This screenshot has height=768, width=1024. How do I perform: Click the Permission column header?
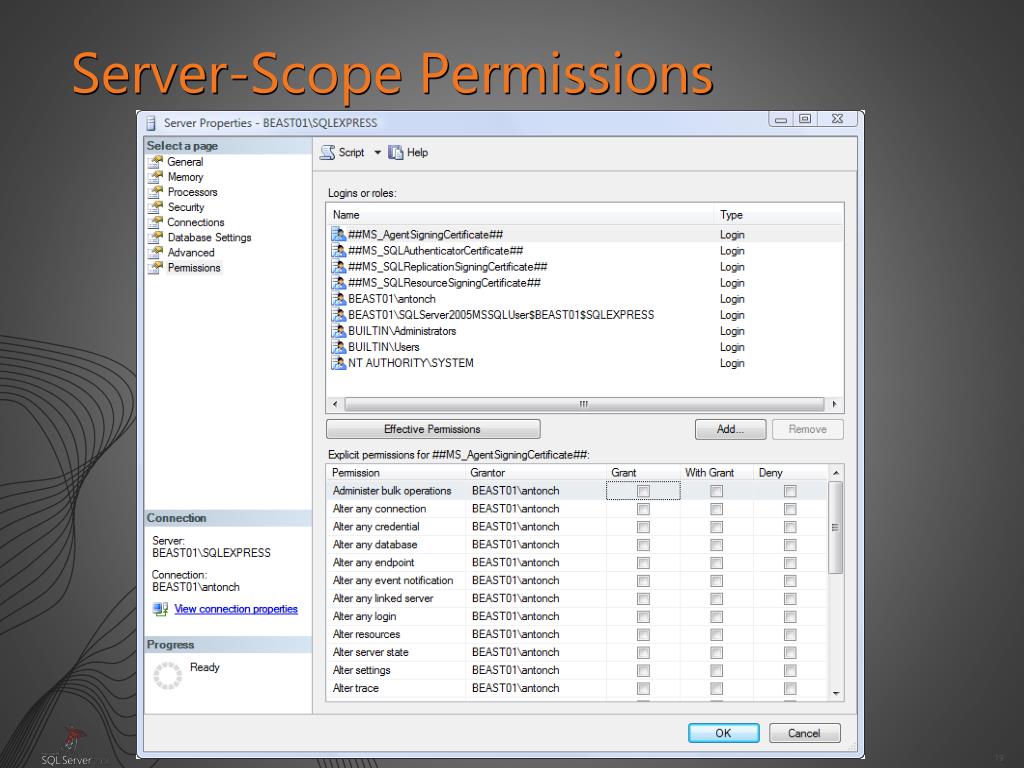point(396,473)
